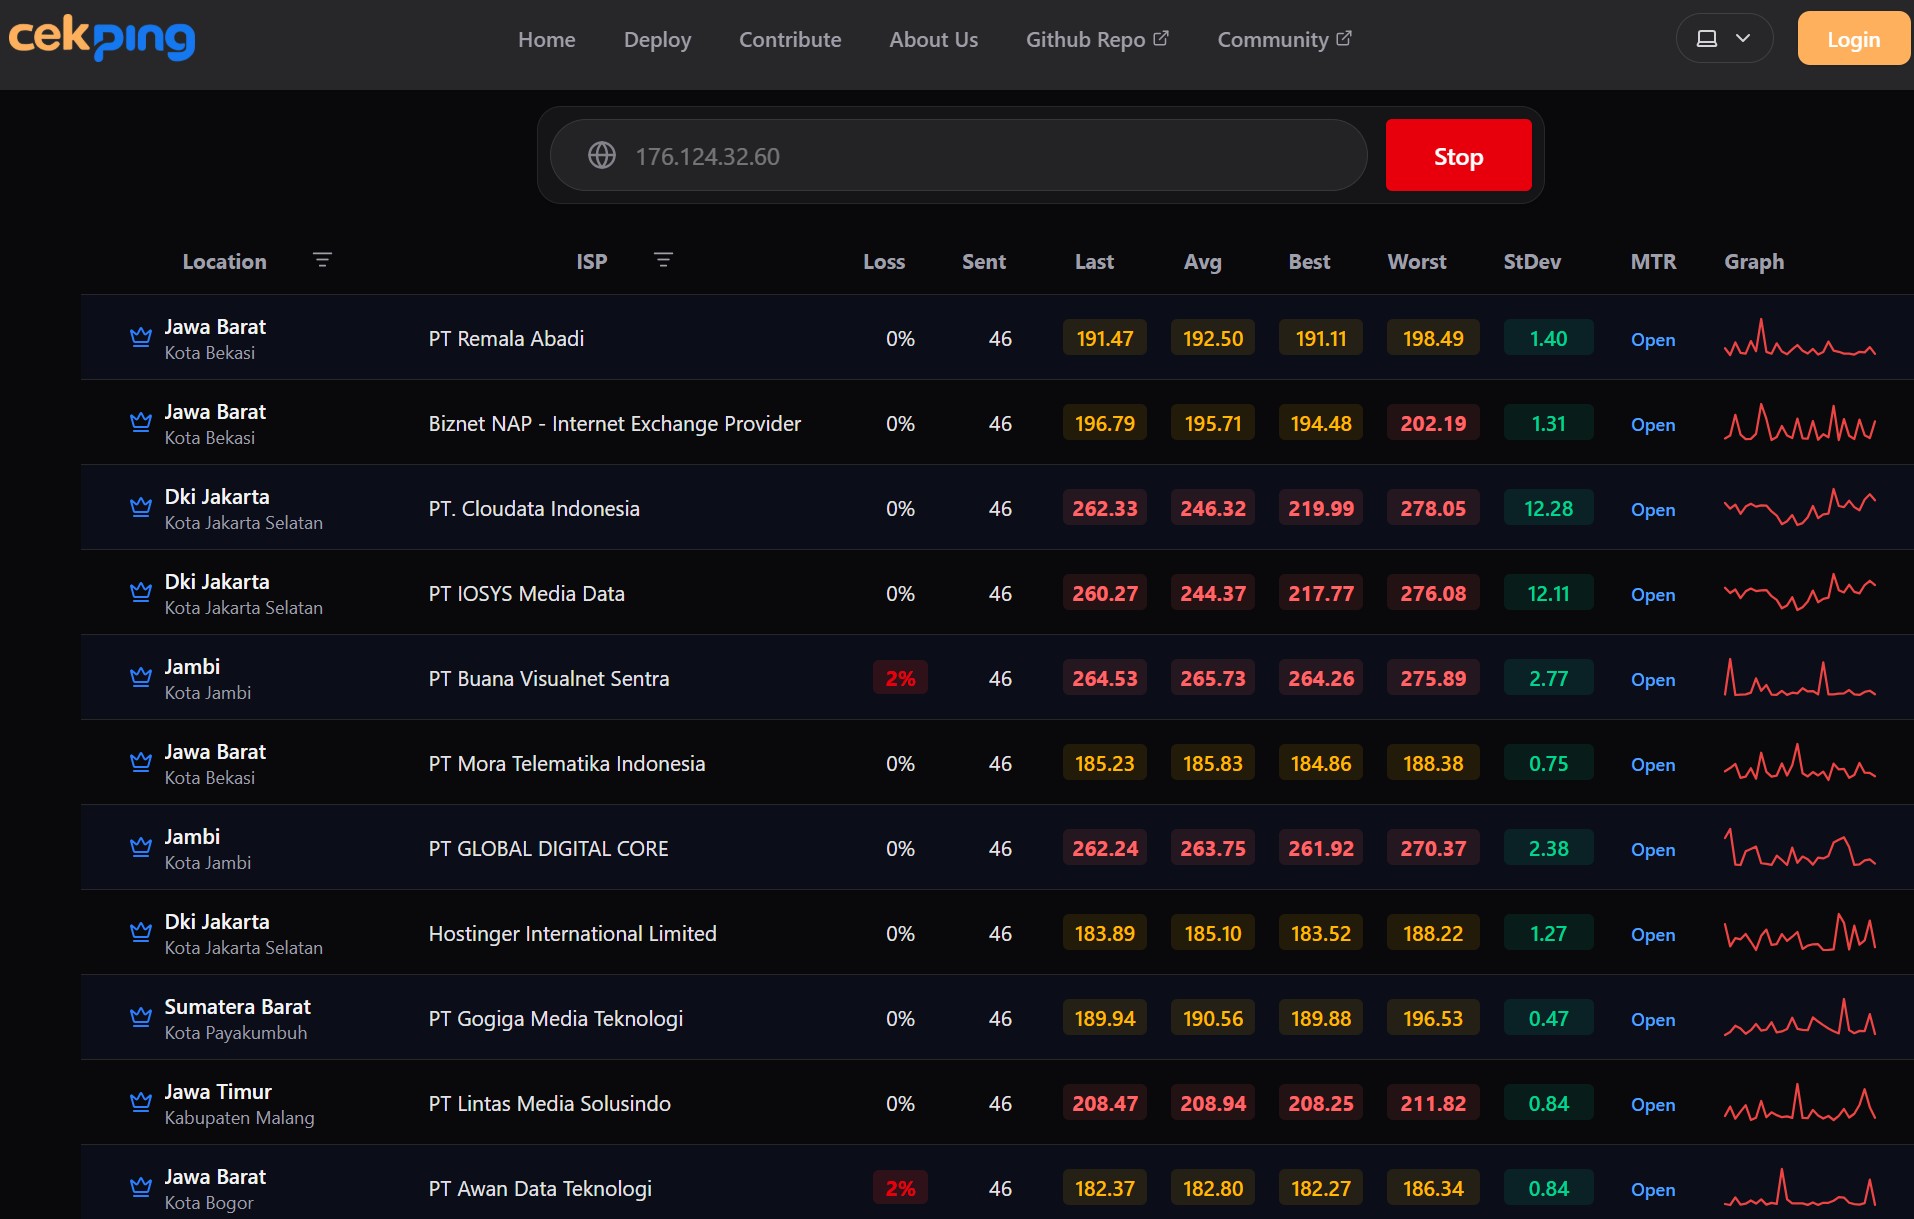Stop the running ping test
The width and height of the screenshot is (1914, 1219).
click(x=1458, y=155)
